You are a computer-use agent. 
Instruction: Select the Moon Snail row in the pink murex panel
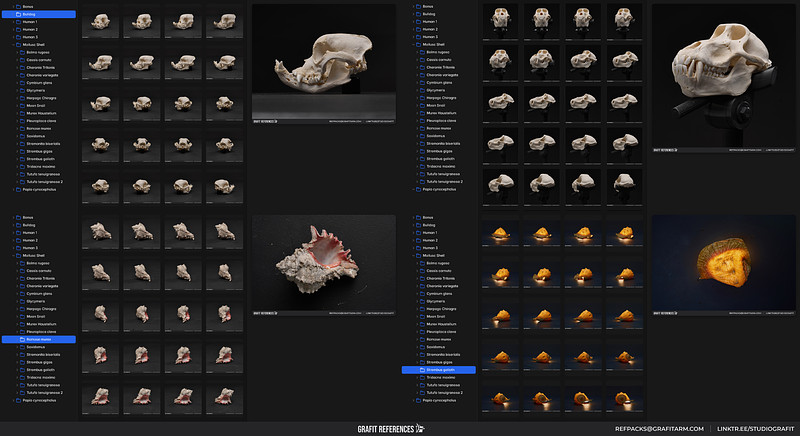tap(39, 317)
